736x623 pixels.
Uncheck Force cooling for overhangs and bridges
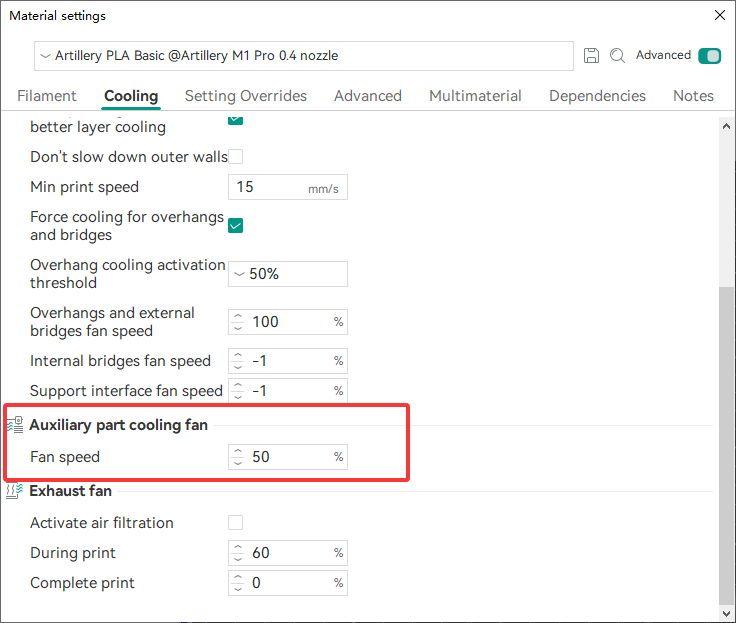236,226
